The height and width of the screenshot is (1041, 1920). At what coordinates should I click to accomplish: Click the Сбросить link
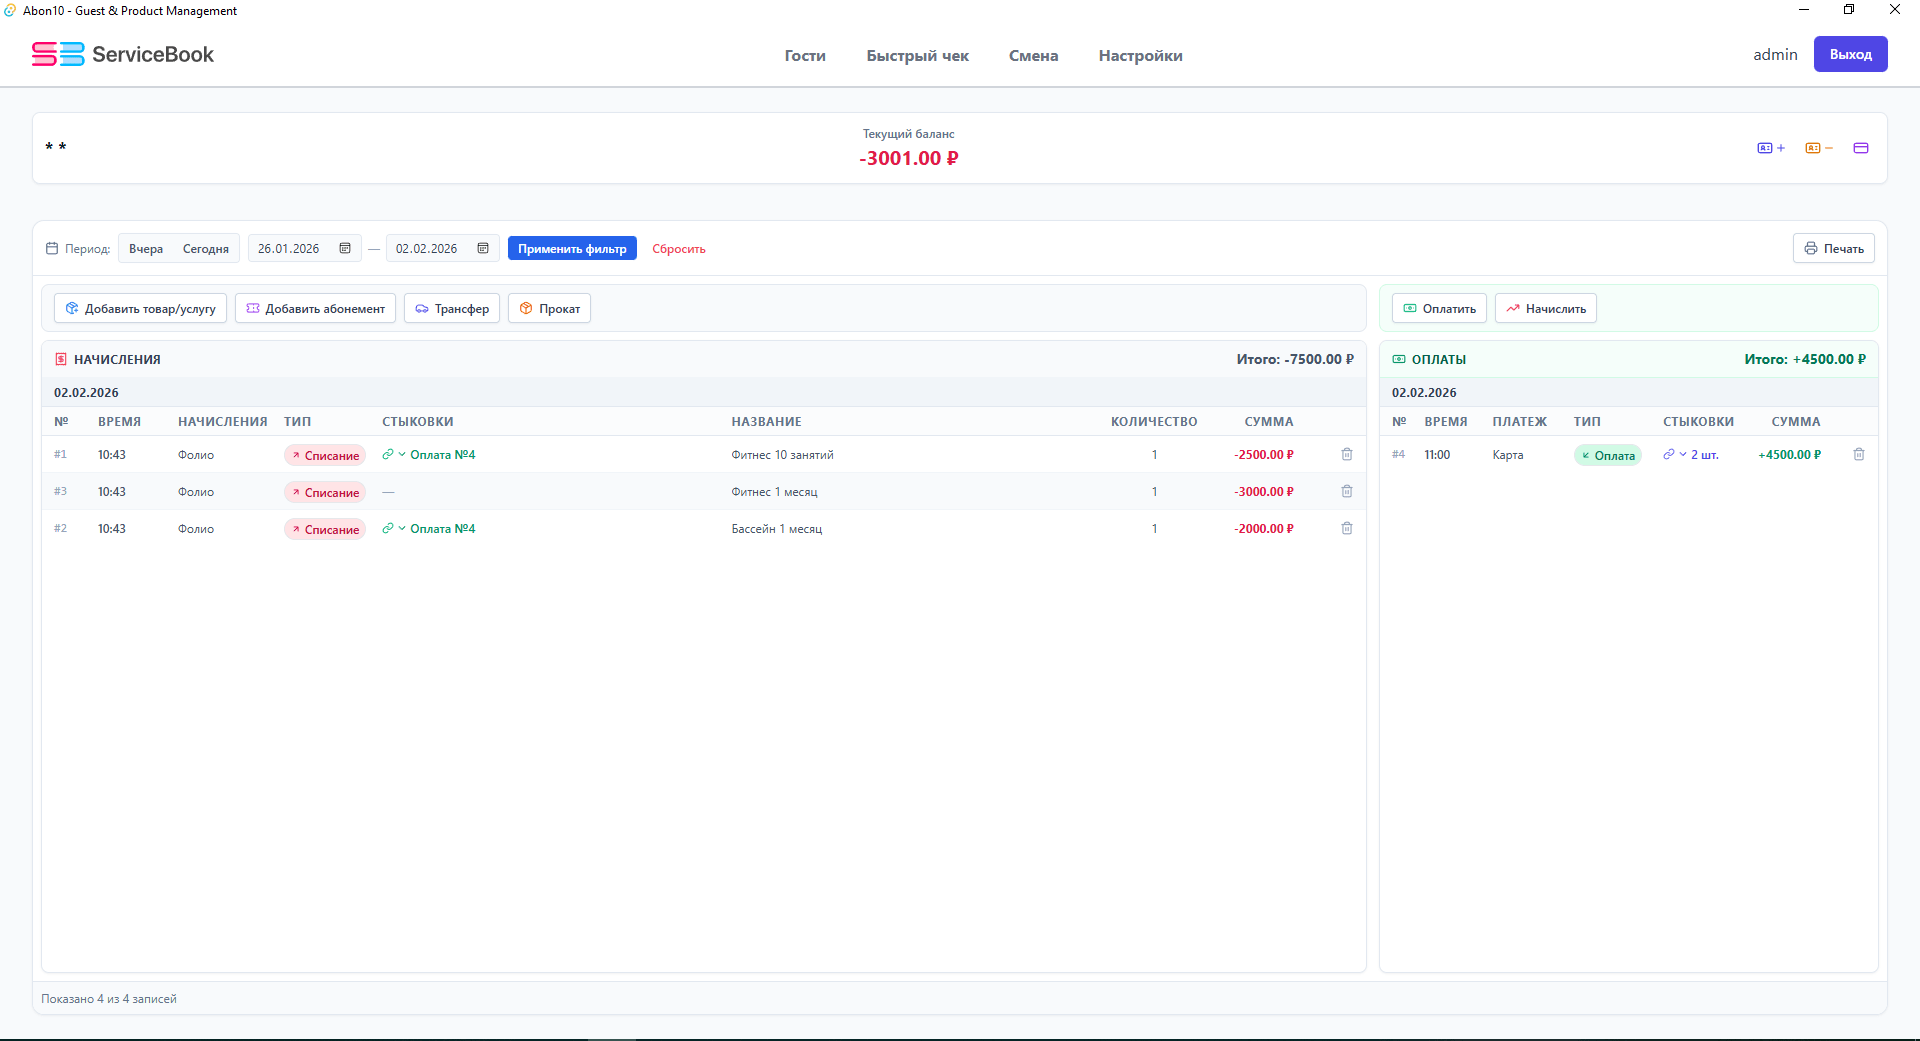(x=679, y=249)
